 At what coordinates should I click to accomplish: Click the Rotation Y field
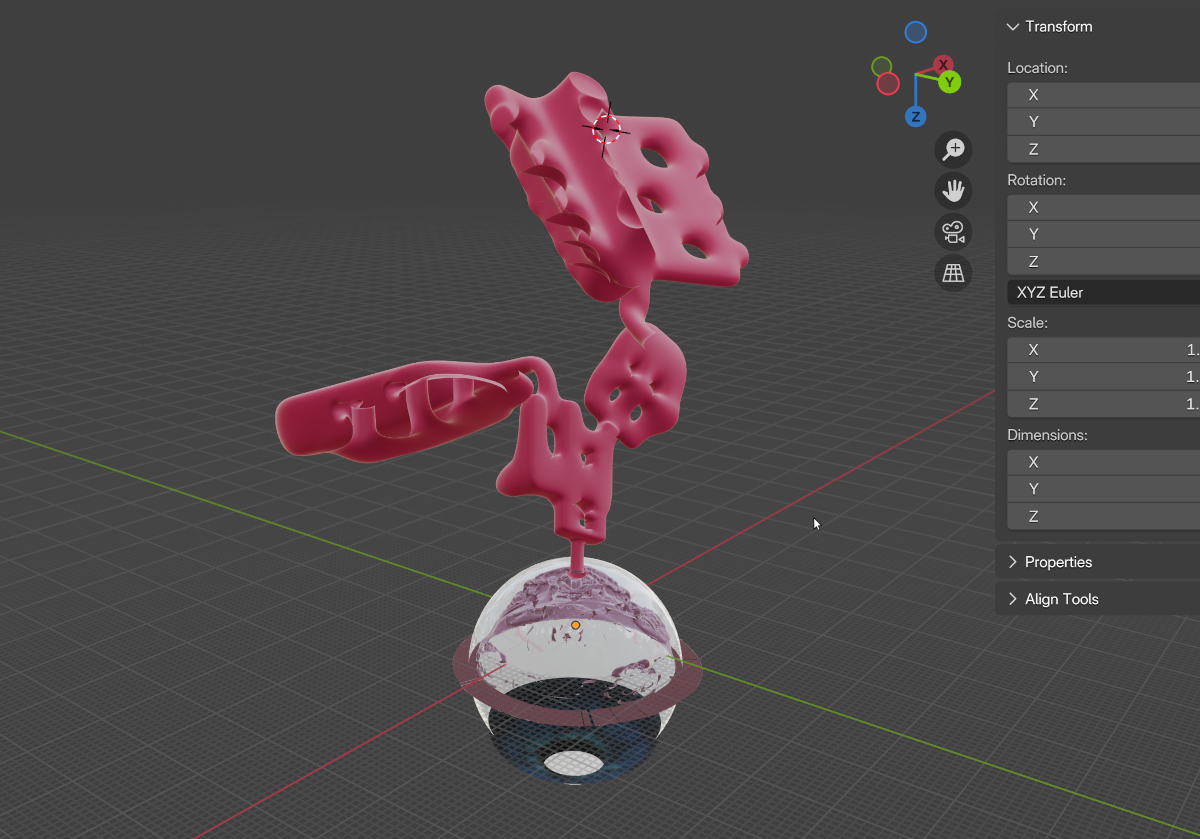pos(1103,234)
